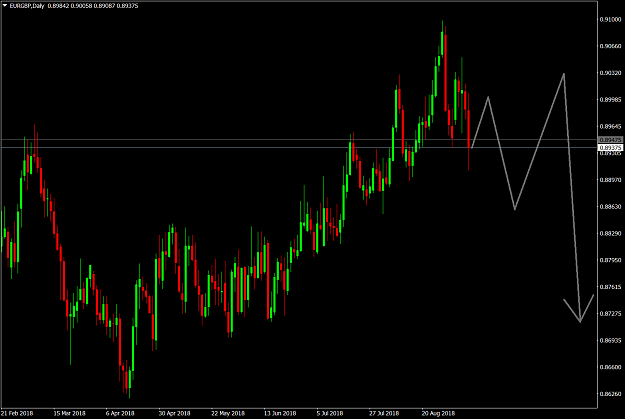The width and height of the screenshot is (625, 419).
Task: Click the 0.88630 price axis label
Action: [611, 207]
